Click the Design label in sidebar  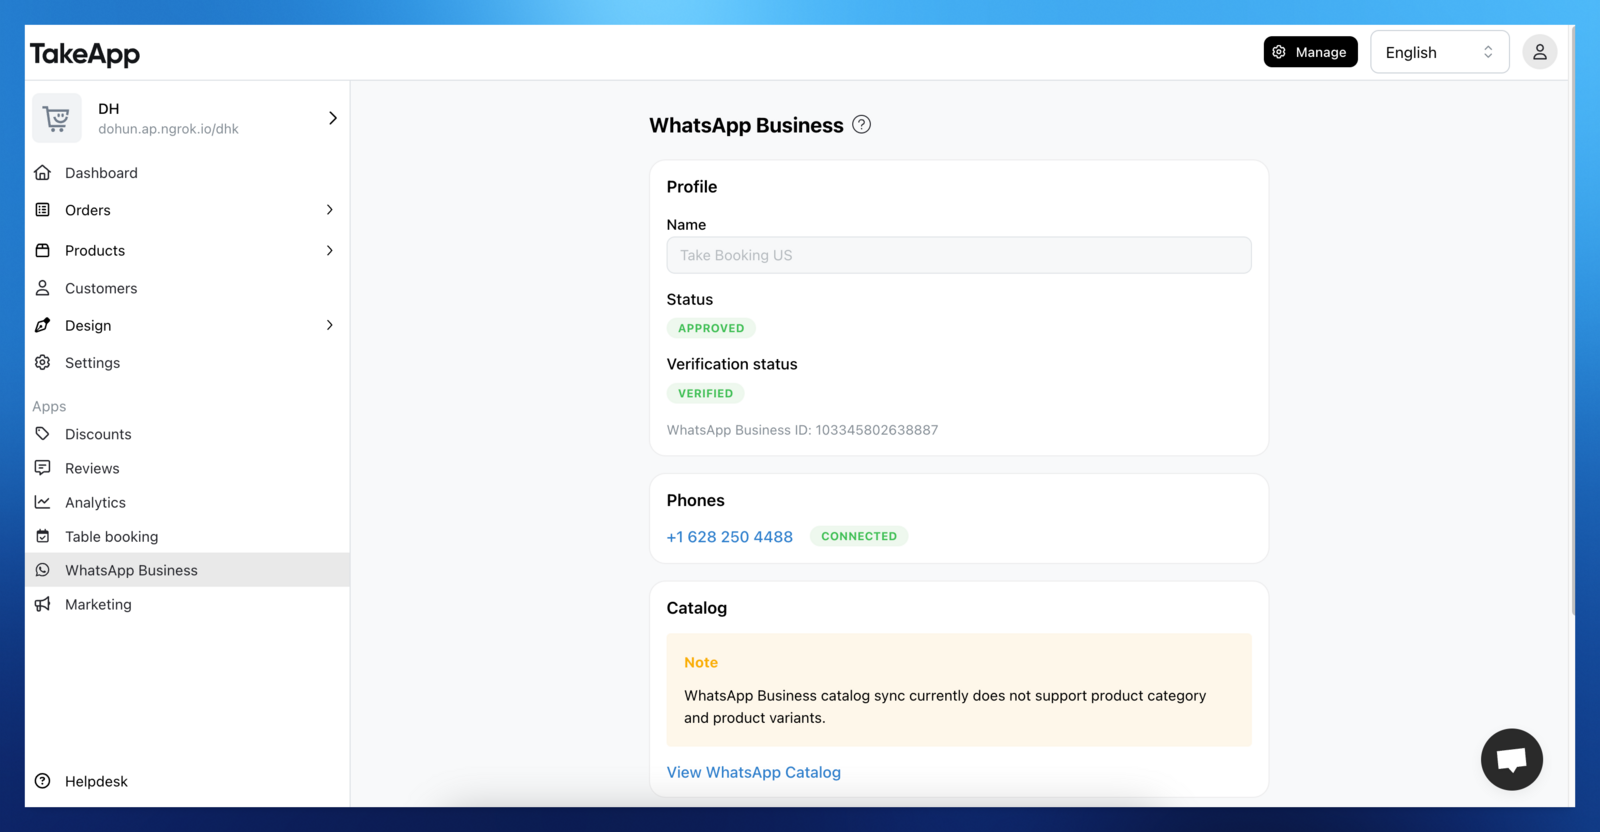point(88,325)
